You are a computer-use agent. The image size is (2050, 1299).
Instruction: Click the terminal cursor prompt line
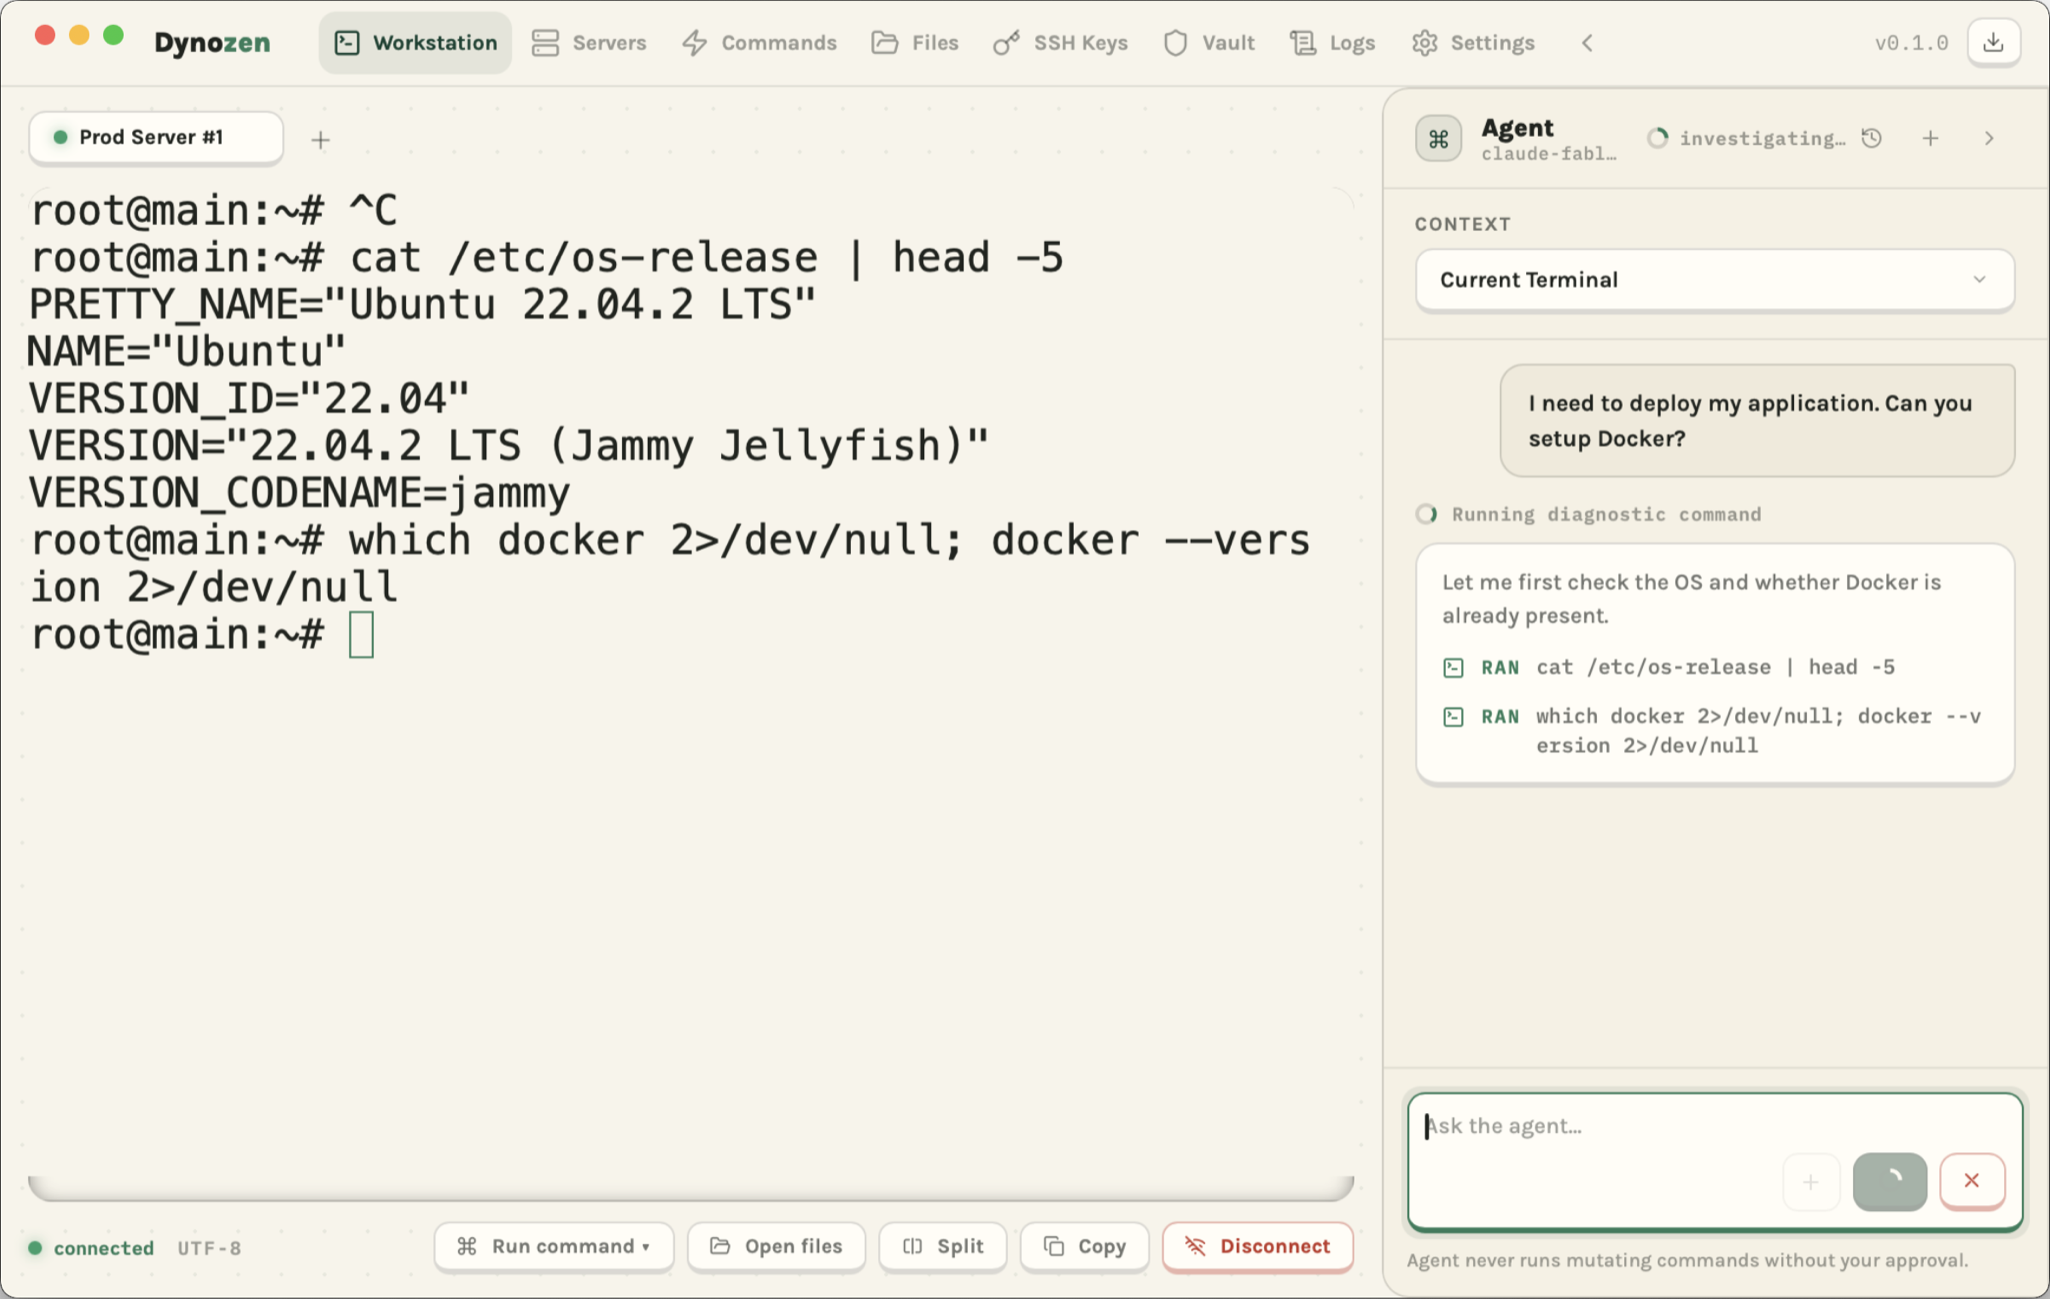(x=202, y=635)
